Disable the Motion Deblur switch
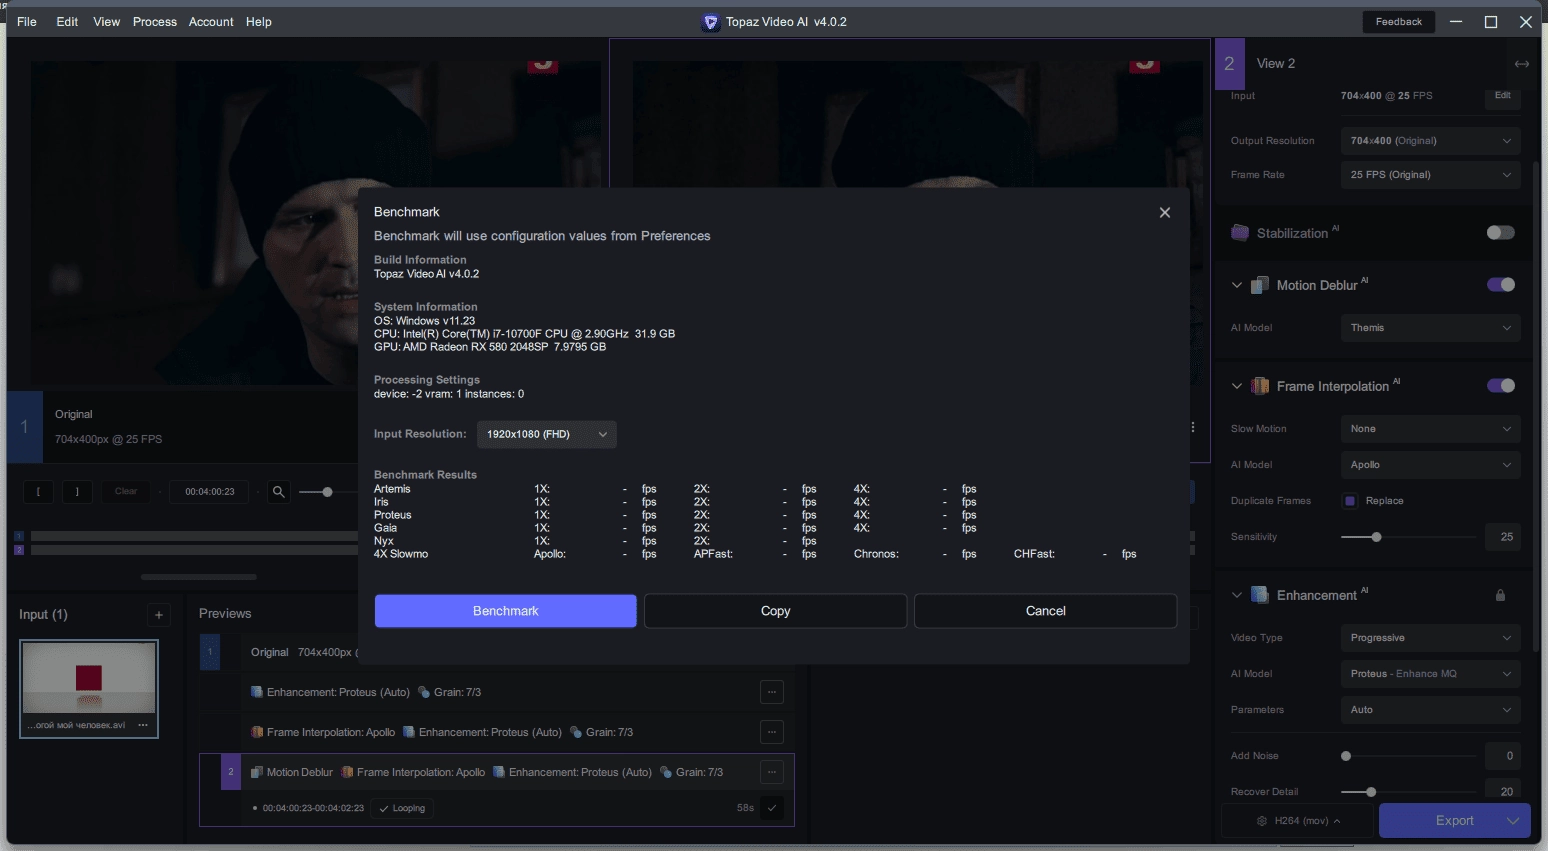This screenshot has height=851, width=1548. [1500, 285]
